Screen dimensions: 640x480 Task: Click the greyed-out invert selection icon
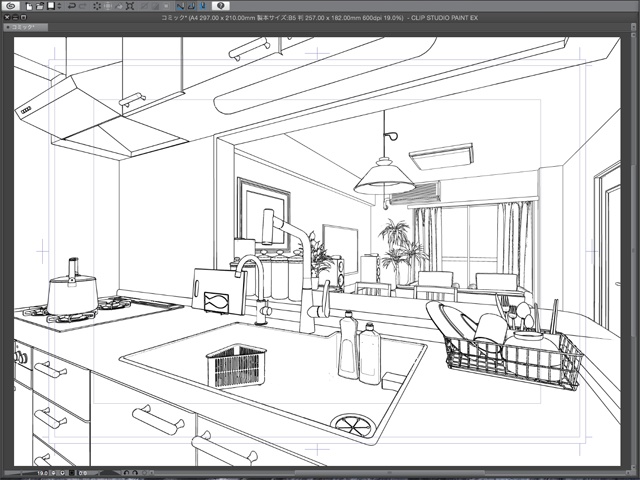[x=156, y=6]
